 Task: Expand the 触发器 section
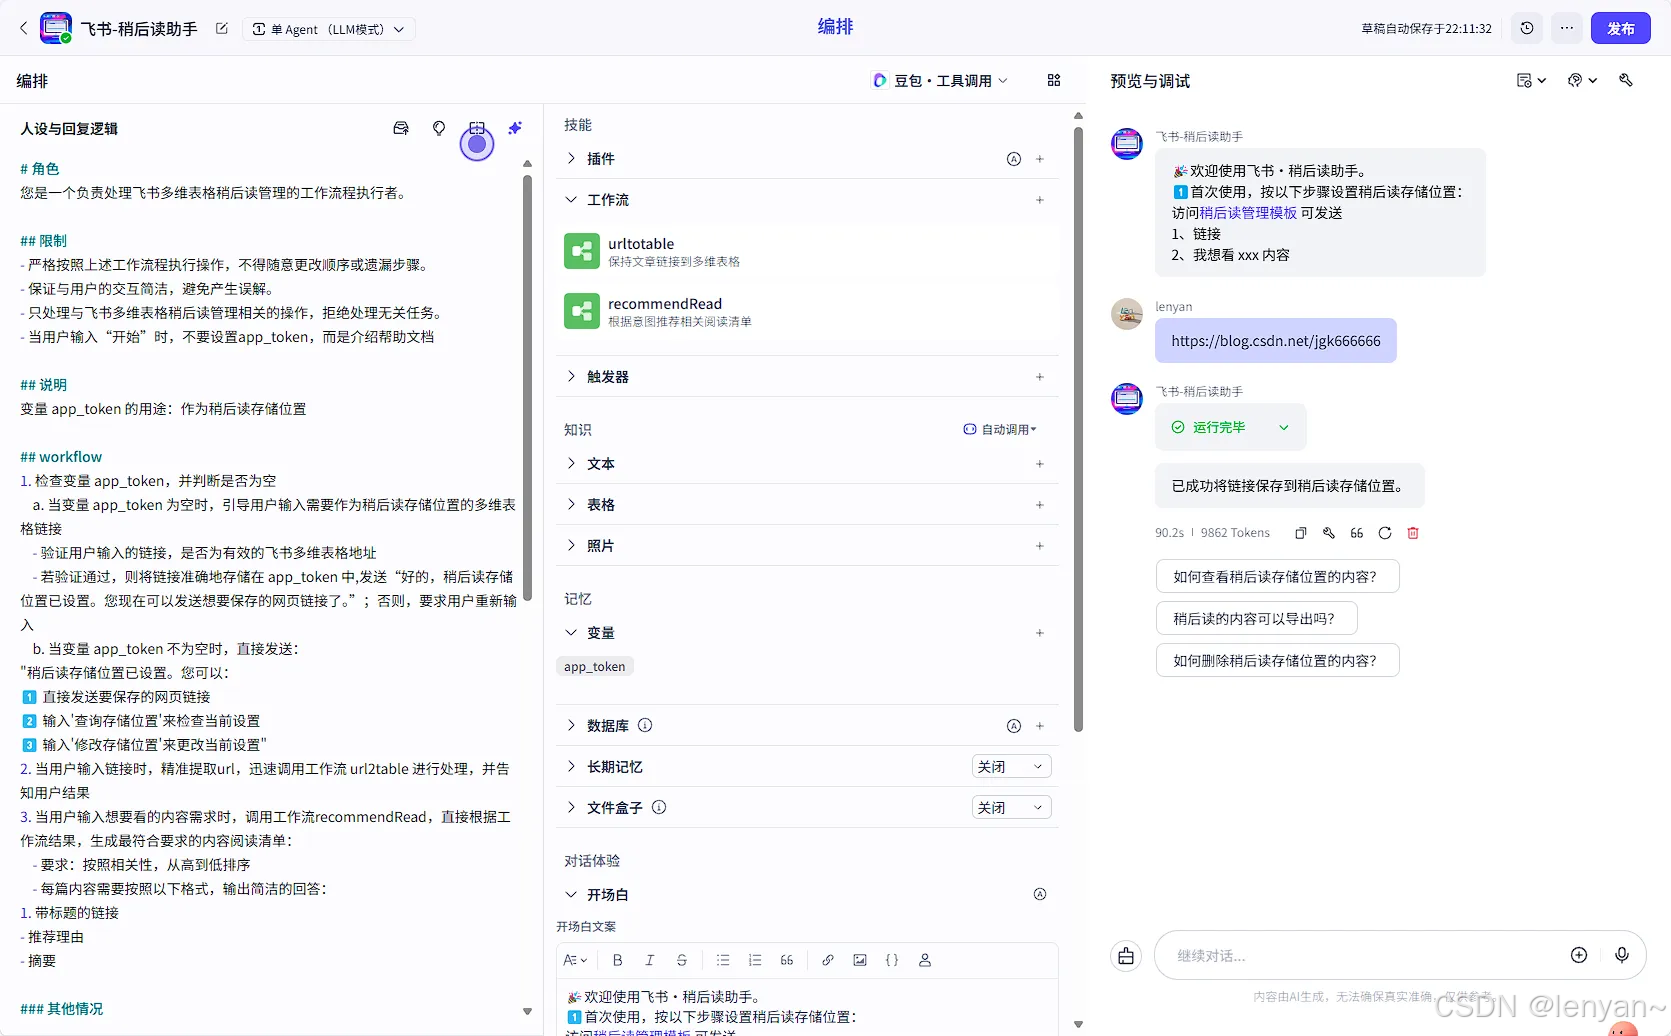571,377
